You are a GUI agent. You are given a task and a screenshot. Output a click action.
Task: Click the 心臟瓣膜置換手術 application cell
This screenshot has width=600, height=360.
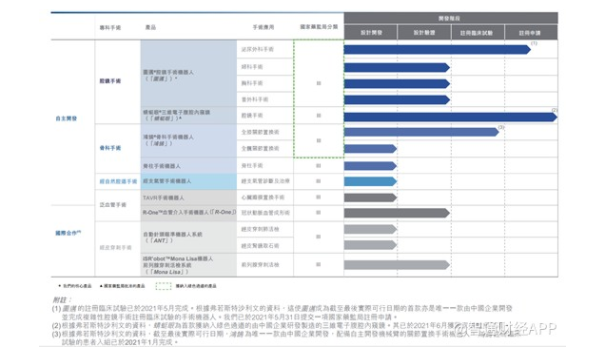tap(265, 197)
